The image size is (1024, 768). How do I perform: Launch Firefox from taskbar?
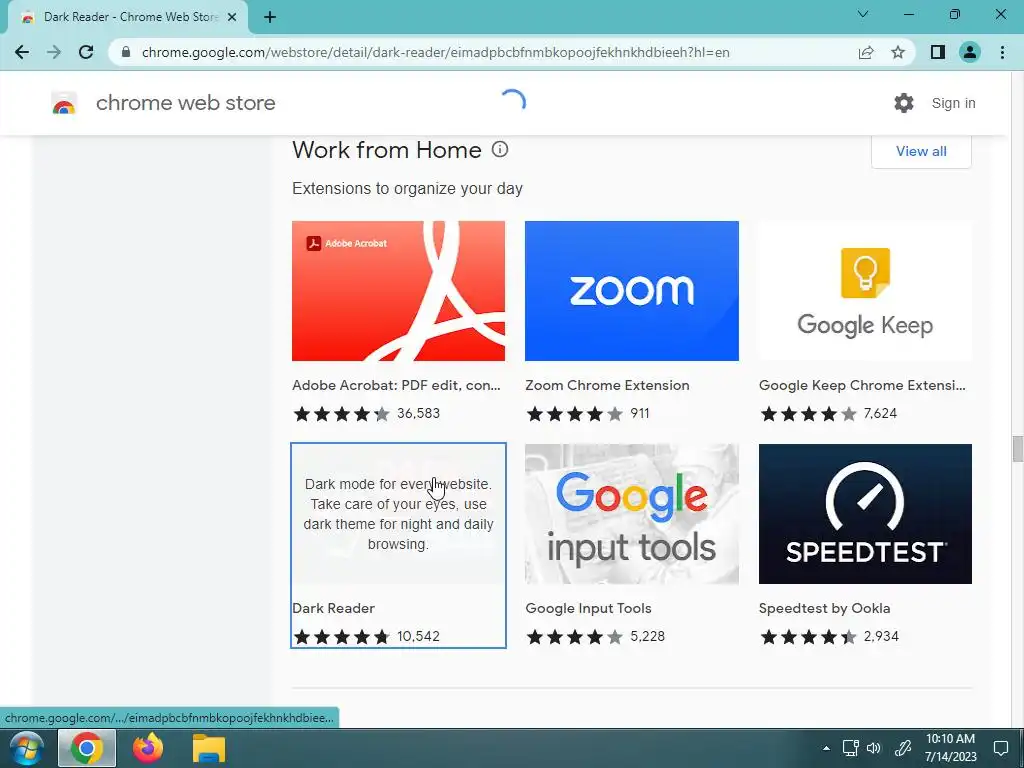[x=148, y=748]
